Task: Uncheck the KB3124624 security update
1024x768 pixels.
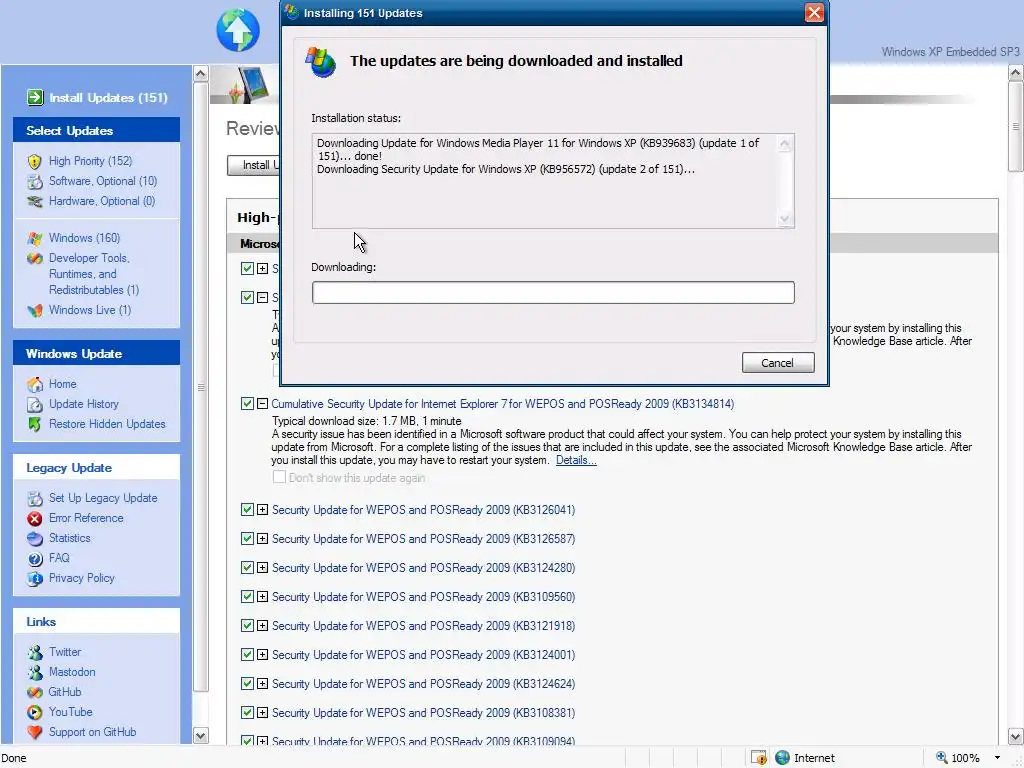Action: [x=247, y=684]
